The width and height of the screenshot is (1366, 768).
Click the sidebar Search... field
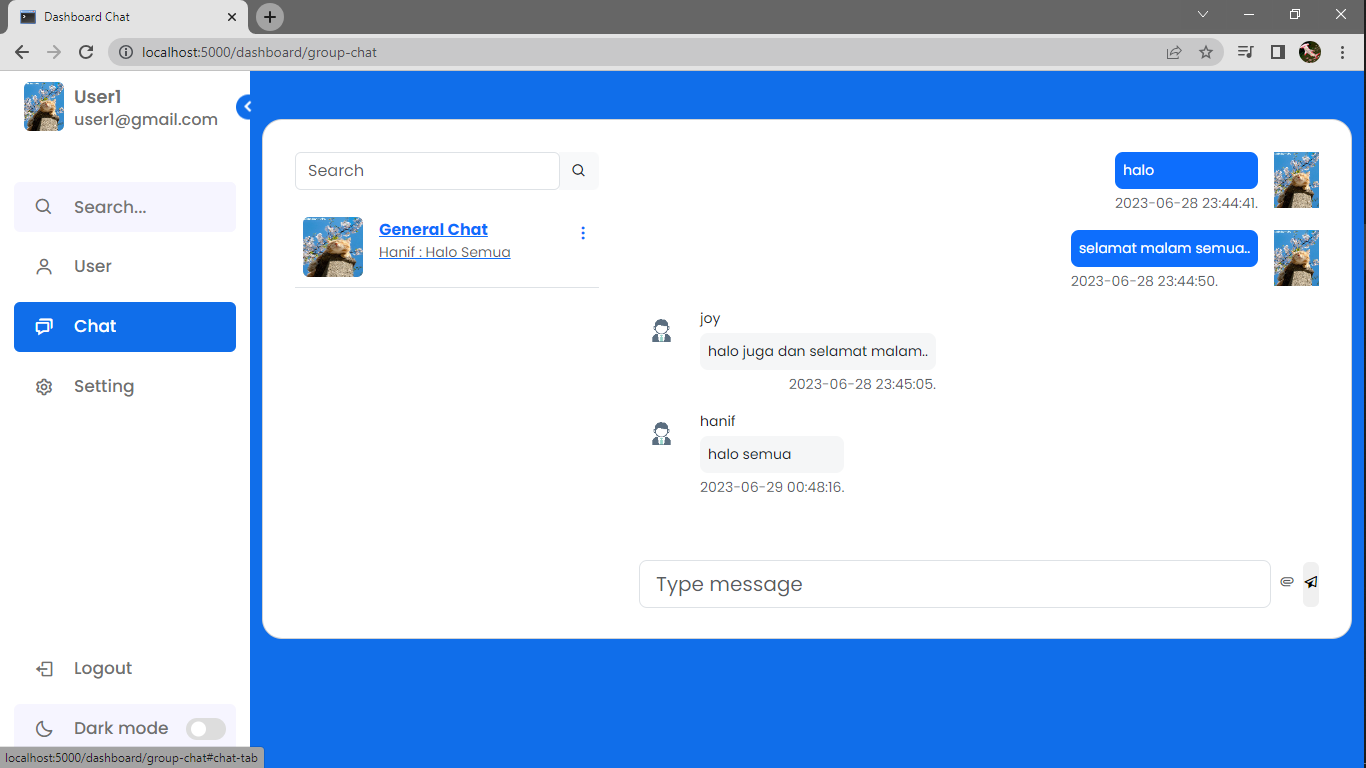(125, 207)
